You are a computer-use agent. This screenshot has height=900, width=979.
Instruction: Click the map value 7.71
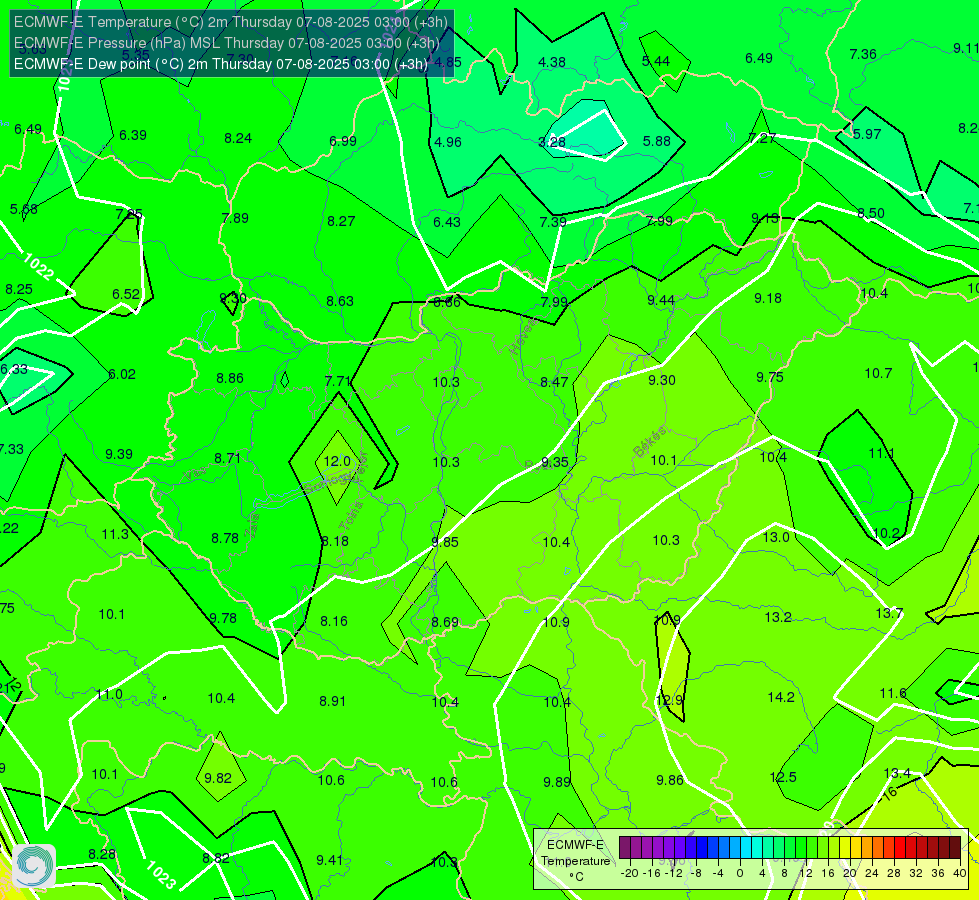click(338, 381)
